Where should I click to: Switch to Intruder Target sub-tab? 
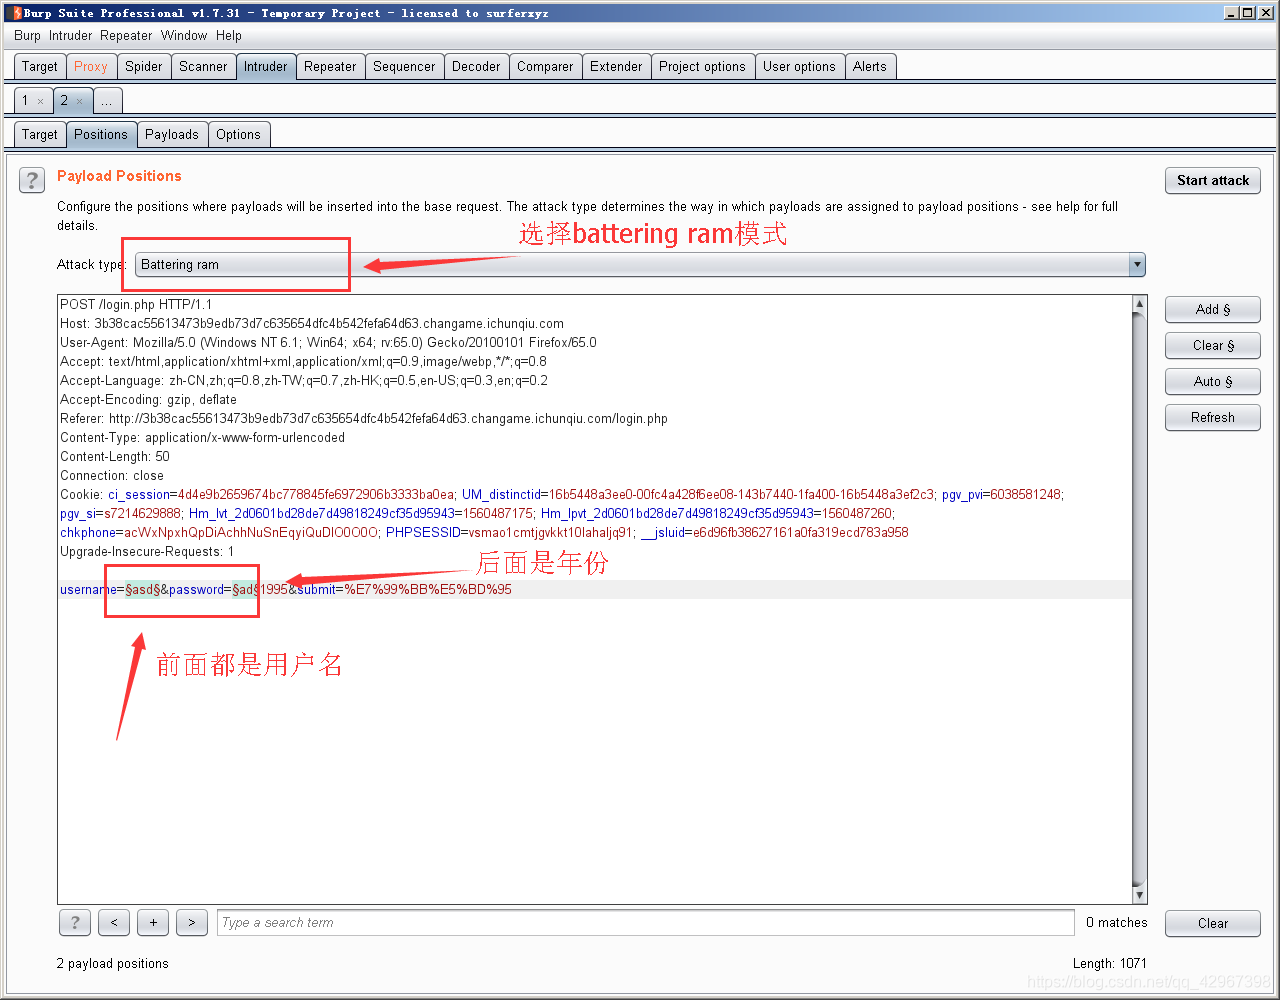40,135
